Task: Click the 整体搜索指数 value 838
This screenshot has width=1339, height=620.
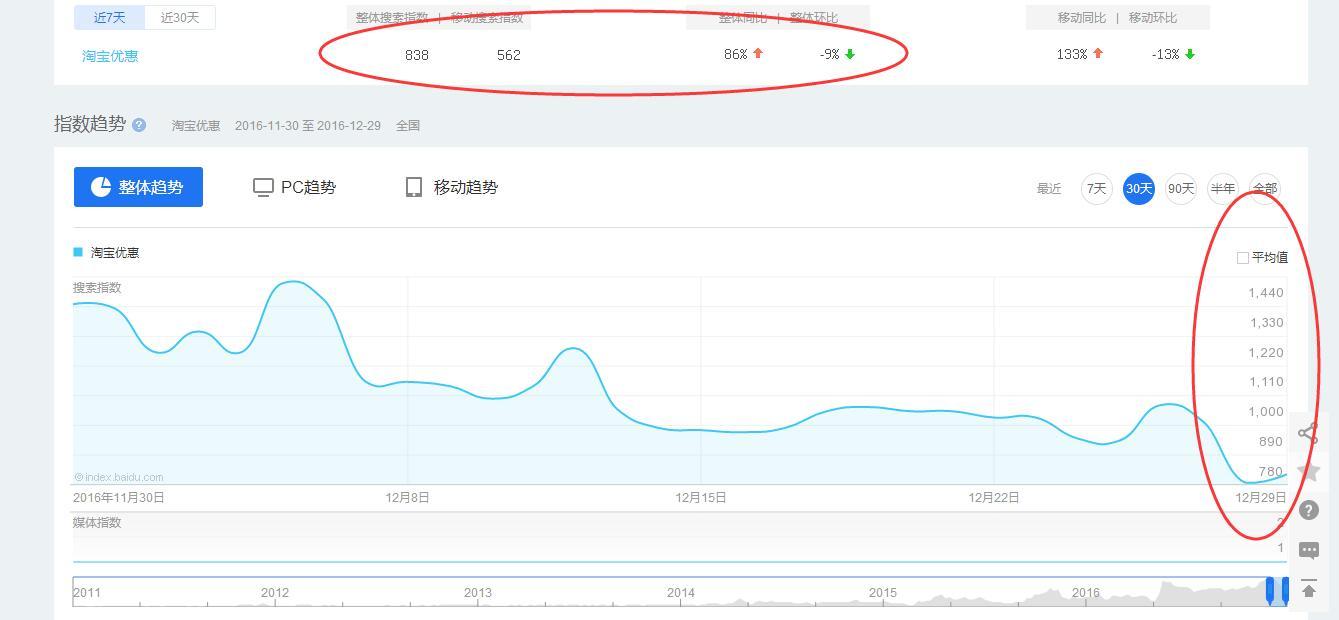Action: pos(417,55)
